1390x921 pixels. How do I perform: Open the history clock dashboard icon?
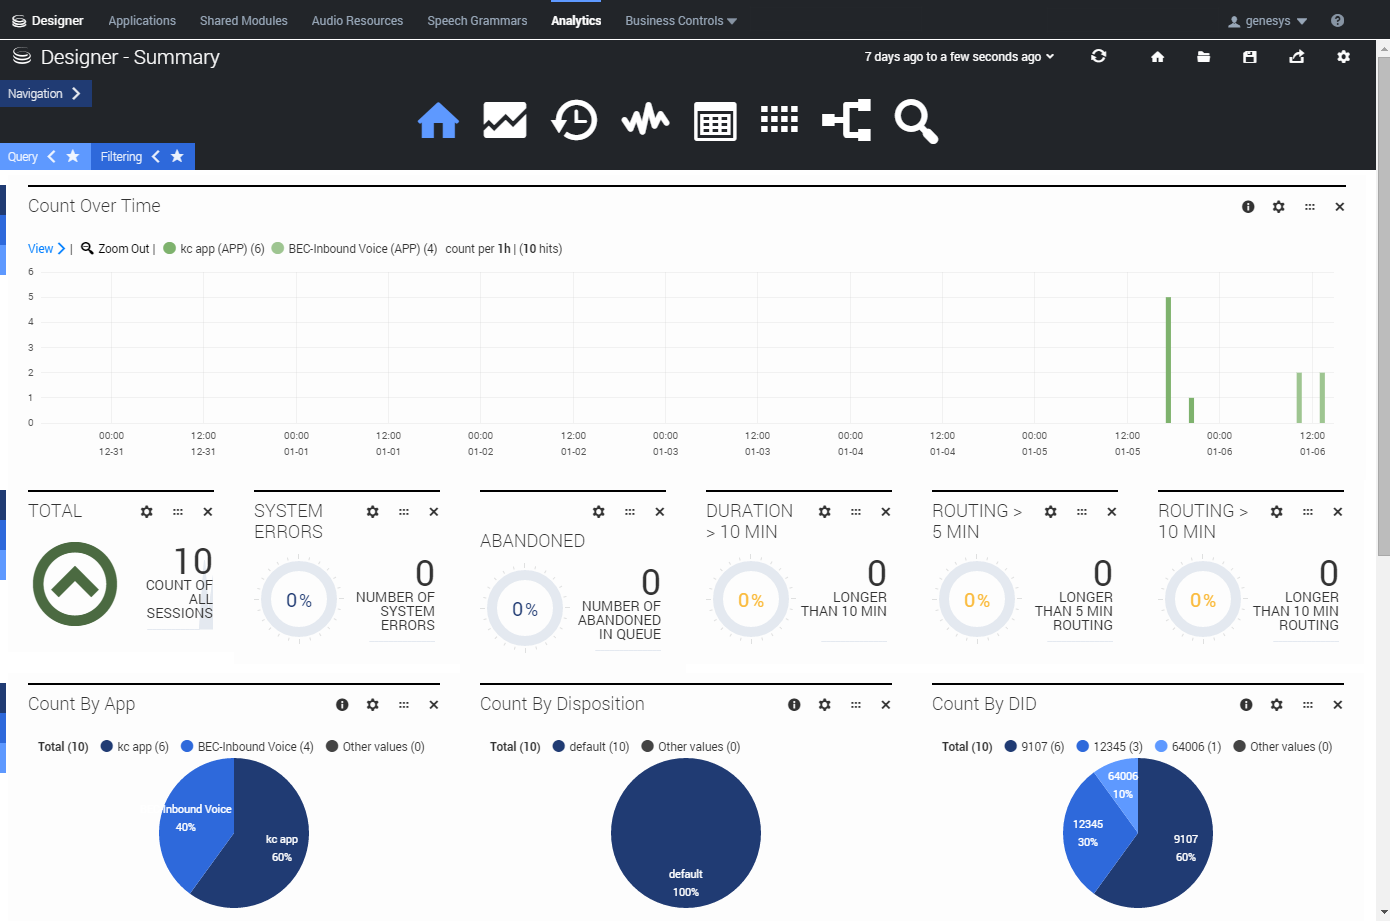coord(574,121)
